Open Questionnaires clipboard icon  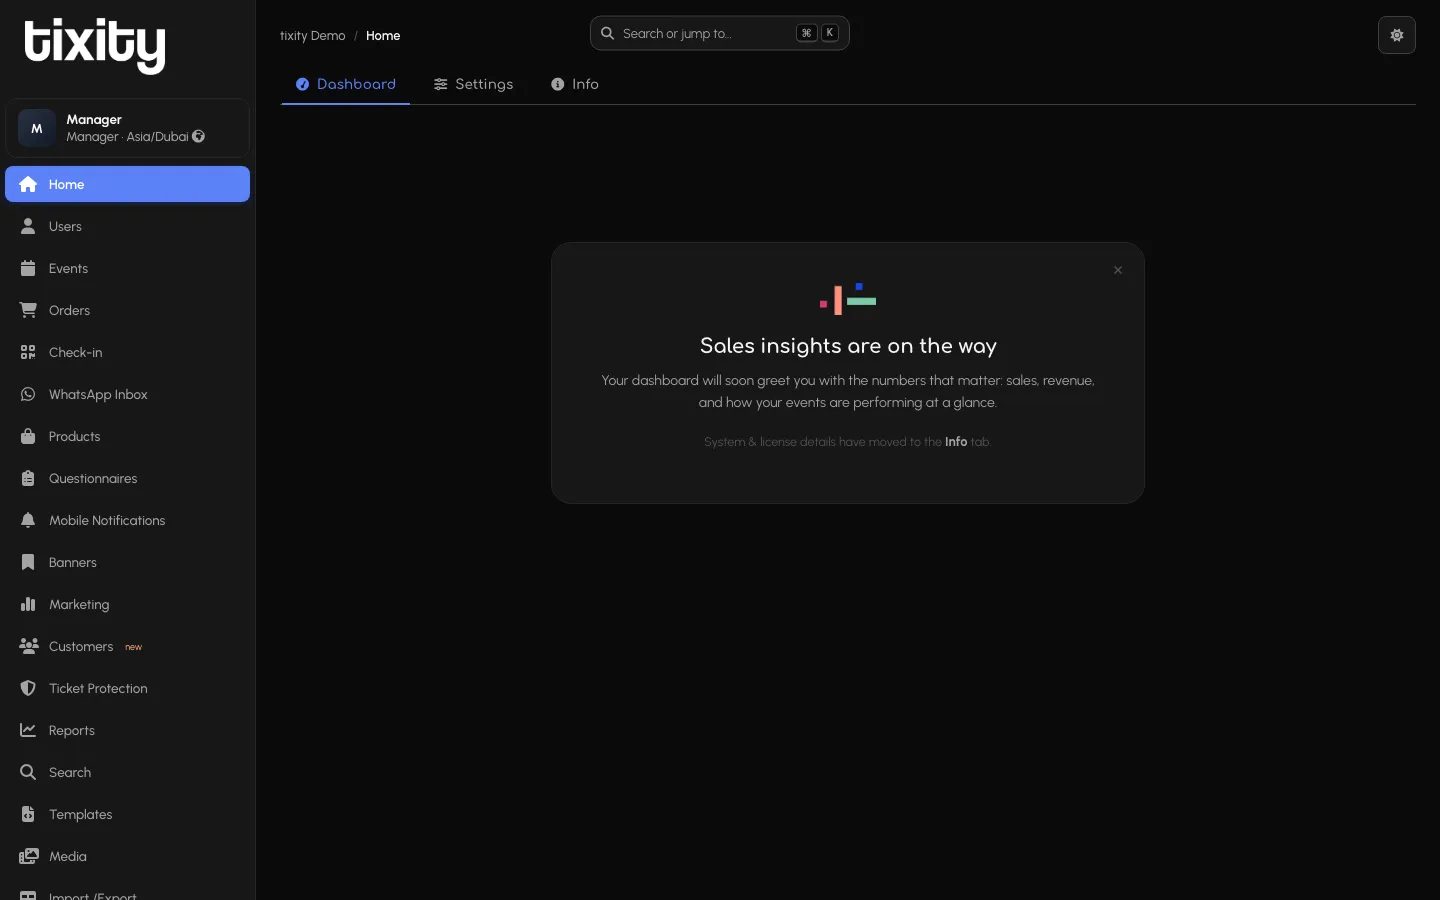click(x=28, y=478)
